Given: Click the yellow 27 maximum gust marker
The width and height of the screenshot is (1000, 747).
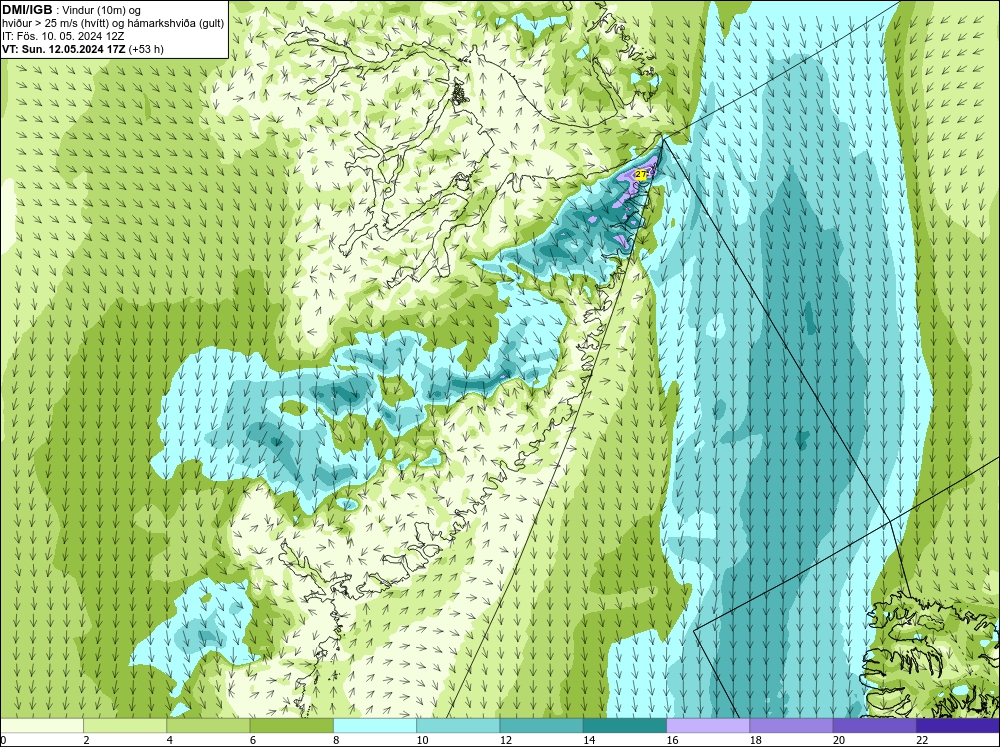Looking at the screenshot, I should (x=641, y=174).
